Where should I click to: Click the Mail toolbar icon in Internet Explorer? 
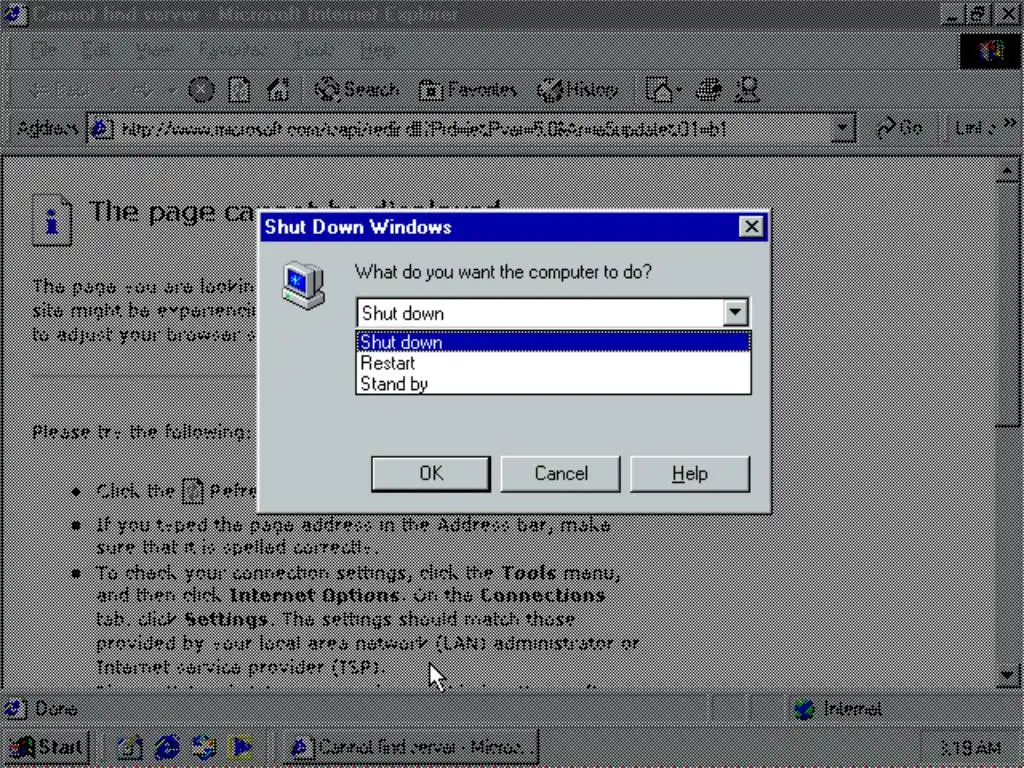662,89
